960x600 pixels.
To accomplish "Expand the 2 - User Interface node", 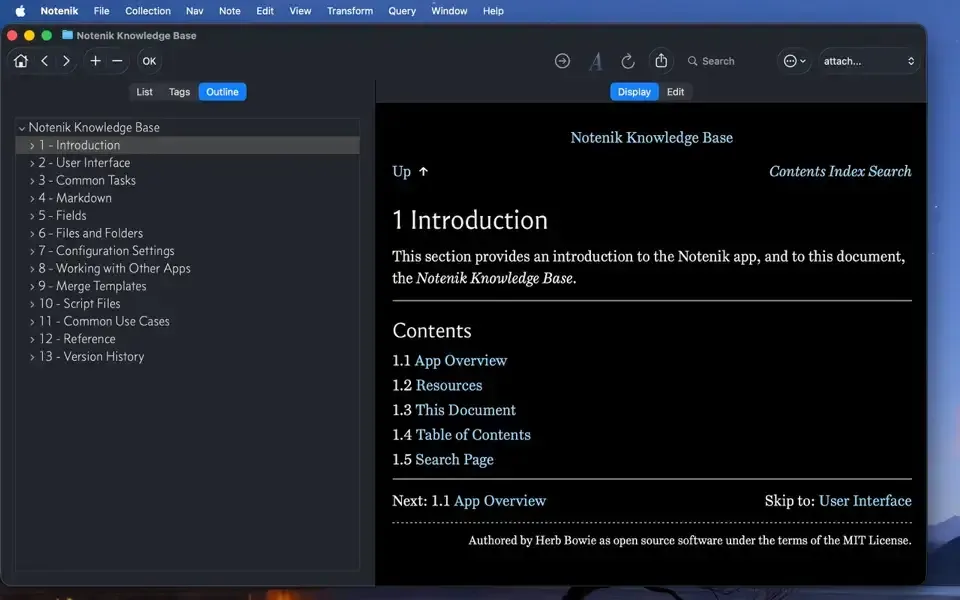I will click(32, 163).
